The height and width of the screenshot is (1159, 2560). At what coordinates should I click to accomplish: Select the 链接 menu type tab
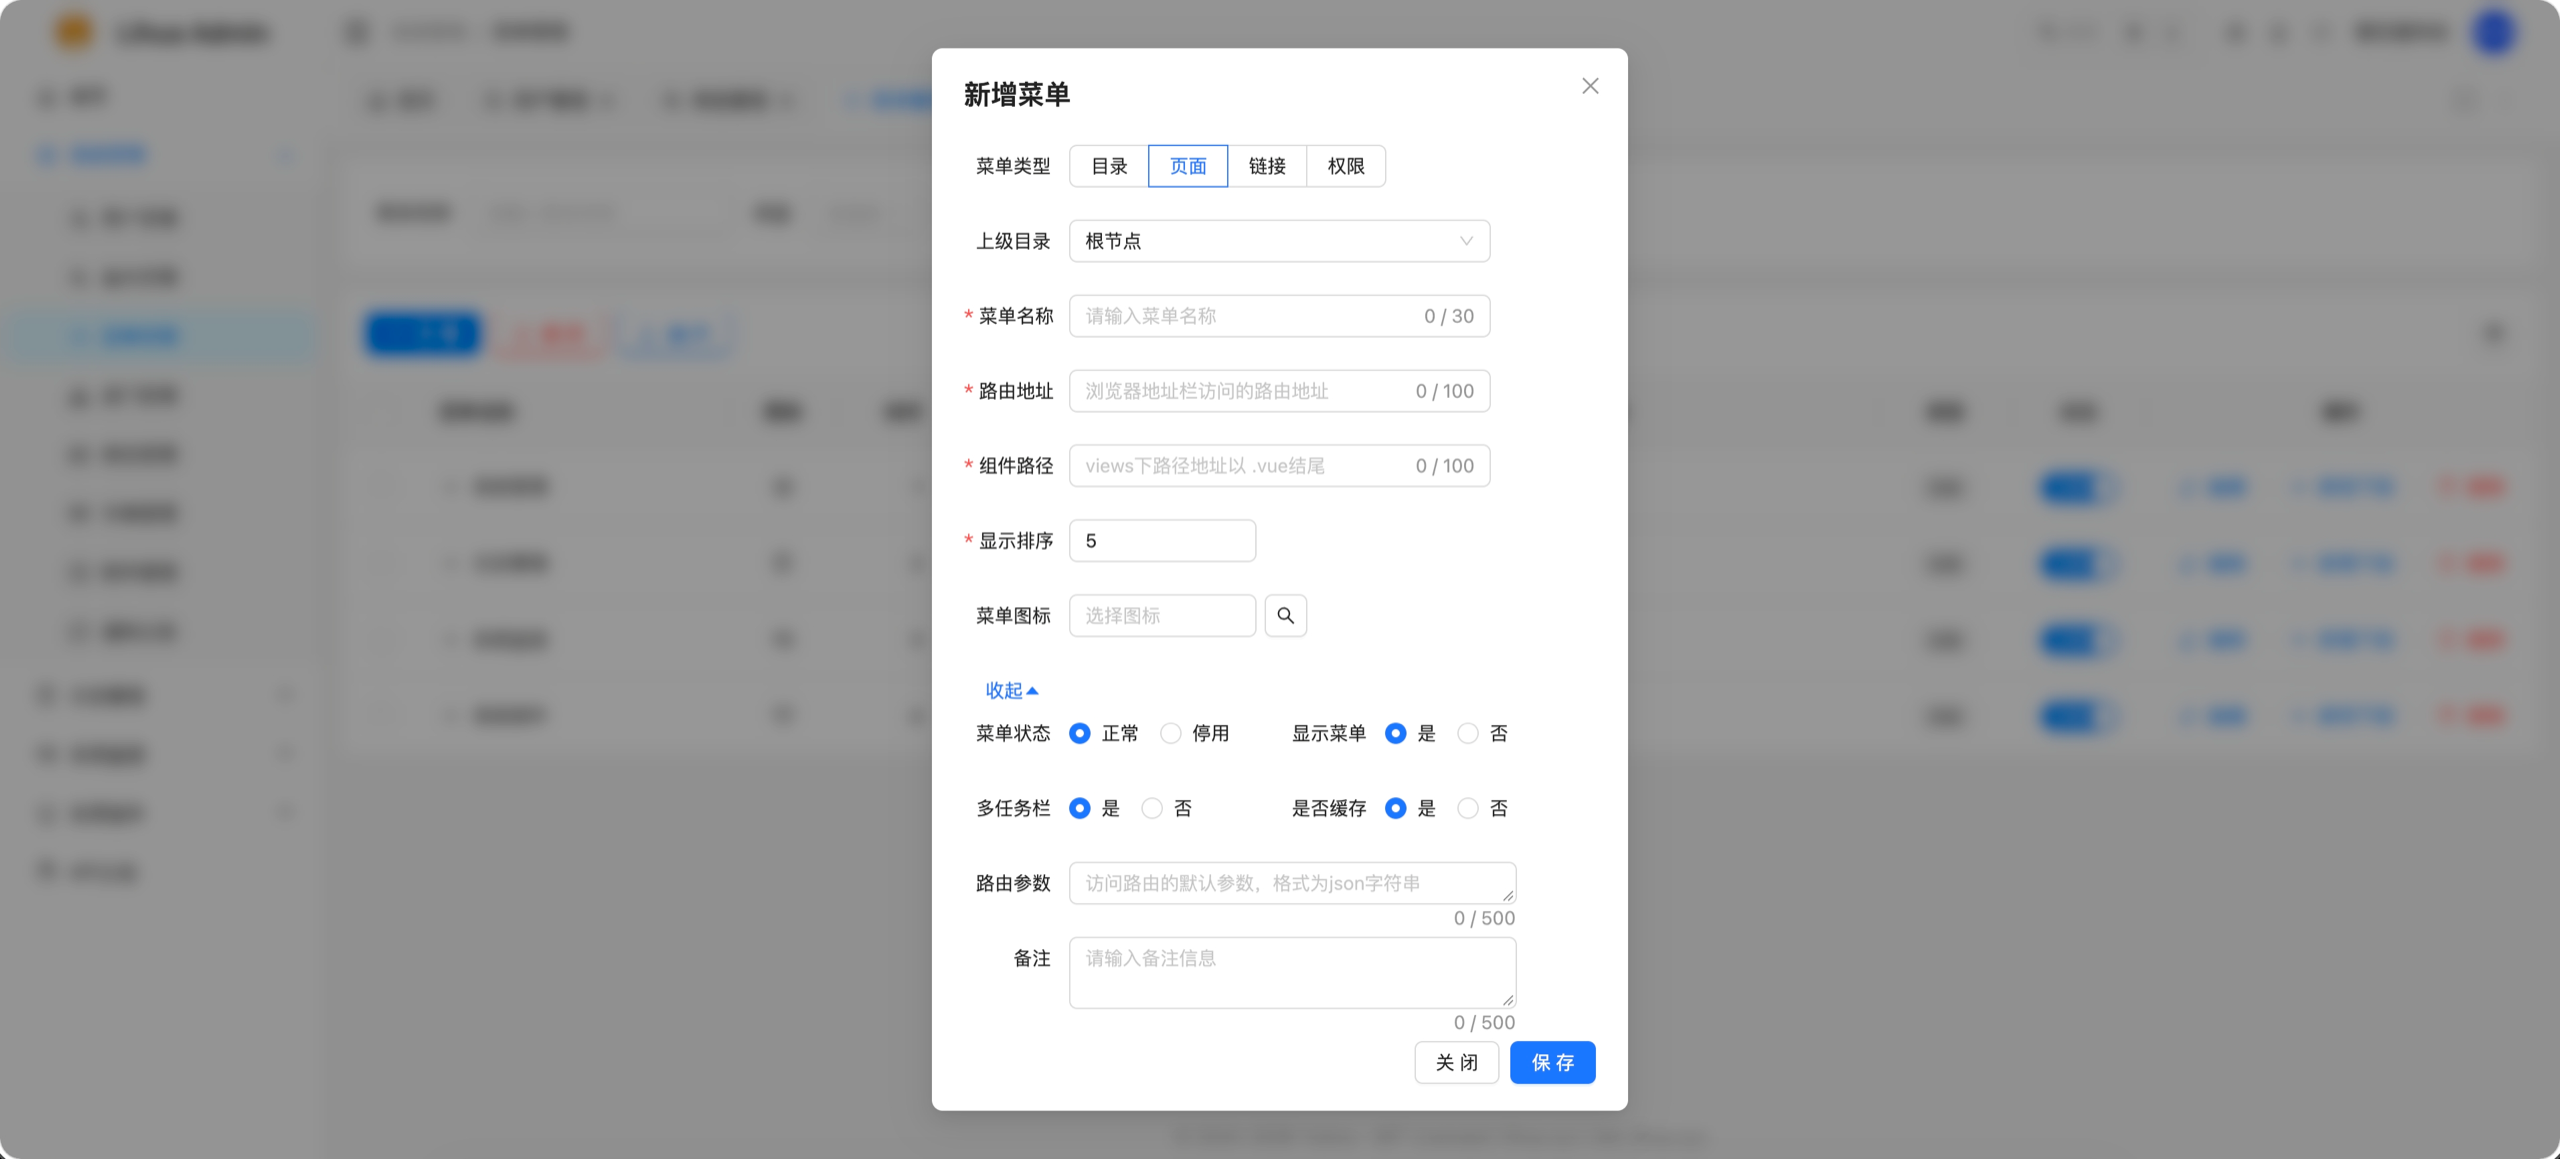(x=1267, y=166)
